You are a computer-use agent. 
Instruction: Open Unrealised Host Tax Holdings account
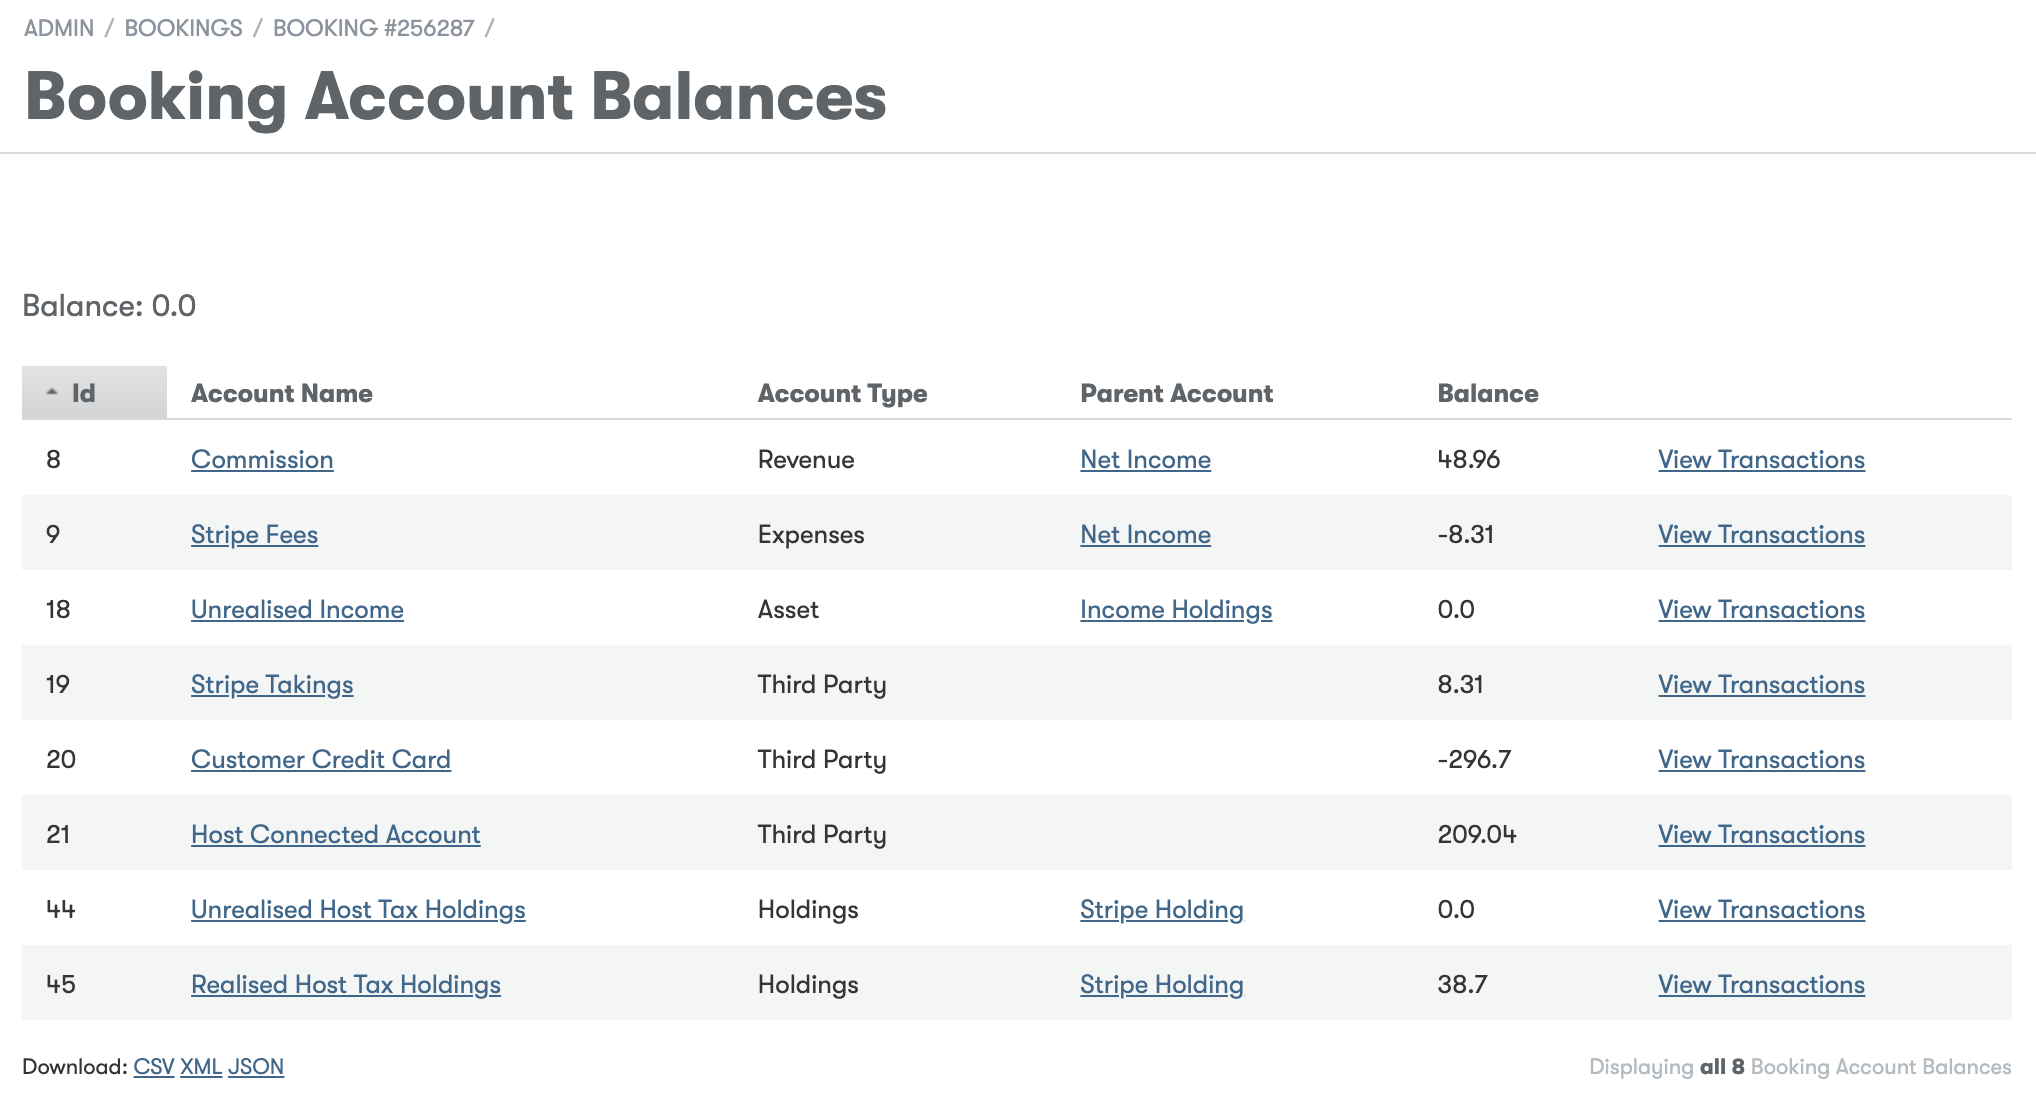click(x=358, y=909)
